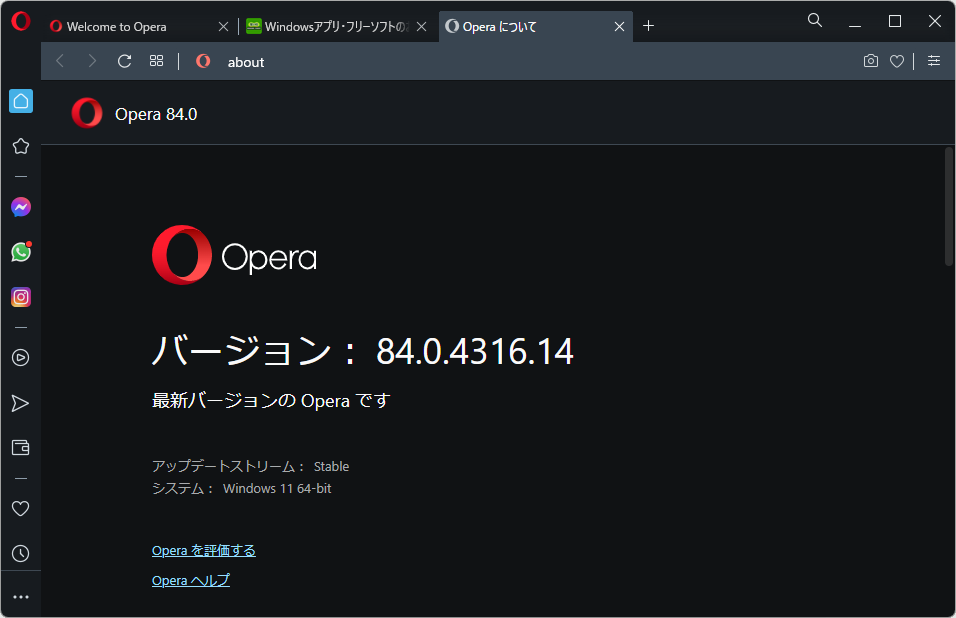The height and width of the screenshot is (618, 956).
Task: Open sidebar setup via the three dots
Action: [x=21, y=596]
